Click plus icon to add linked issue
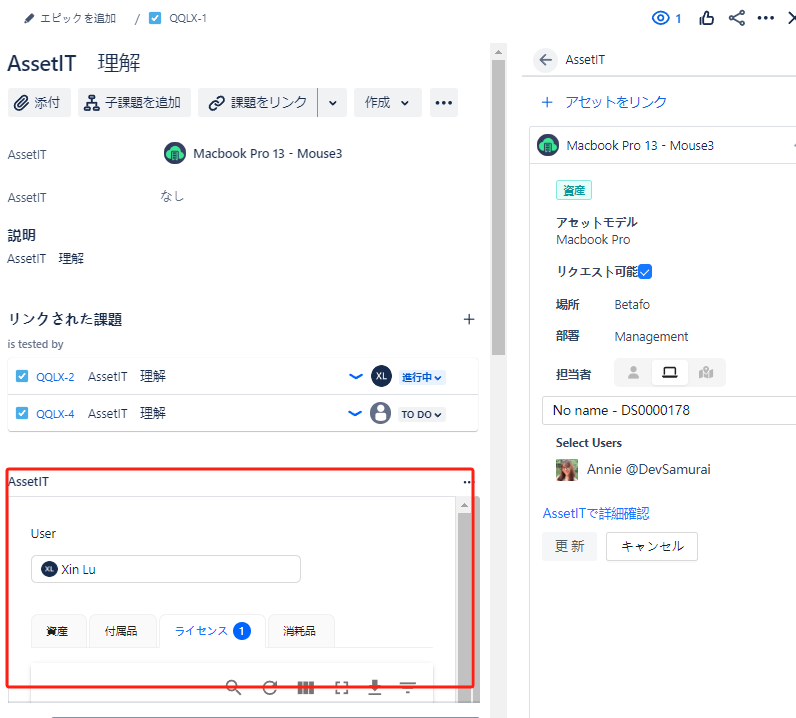Viewport: 796px width, 718px height. click(x=469, y=319)
